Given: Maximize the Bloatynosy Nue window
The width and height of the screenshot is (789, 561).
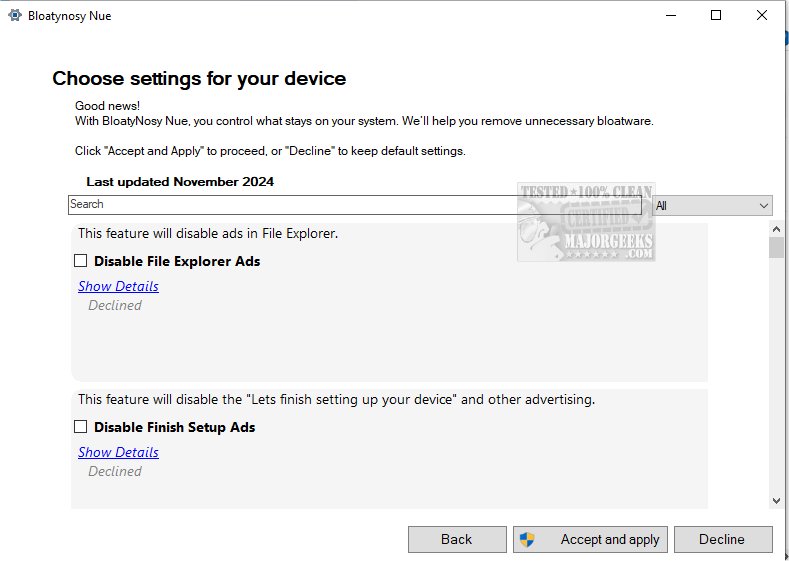Looking at the screenshot, I should tap(716, 15).
